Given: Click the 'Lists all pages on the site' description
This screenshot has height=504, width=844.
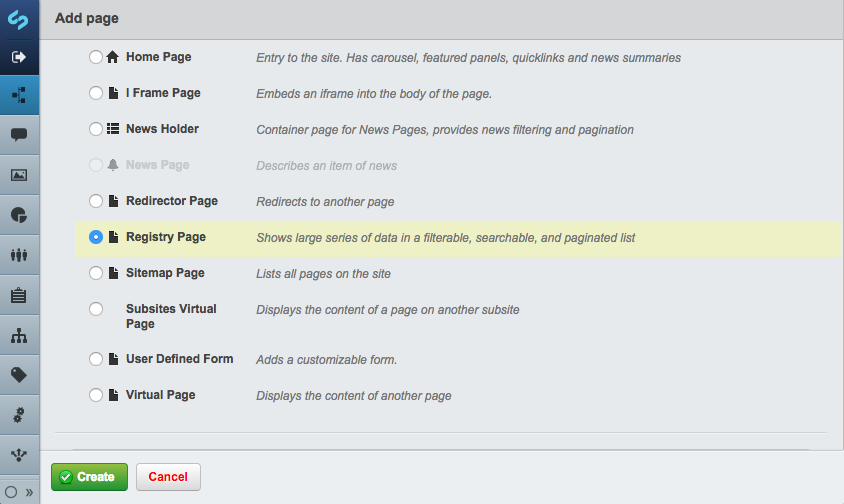Looking at the screenshot, I should click(x=323, y=274).
